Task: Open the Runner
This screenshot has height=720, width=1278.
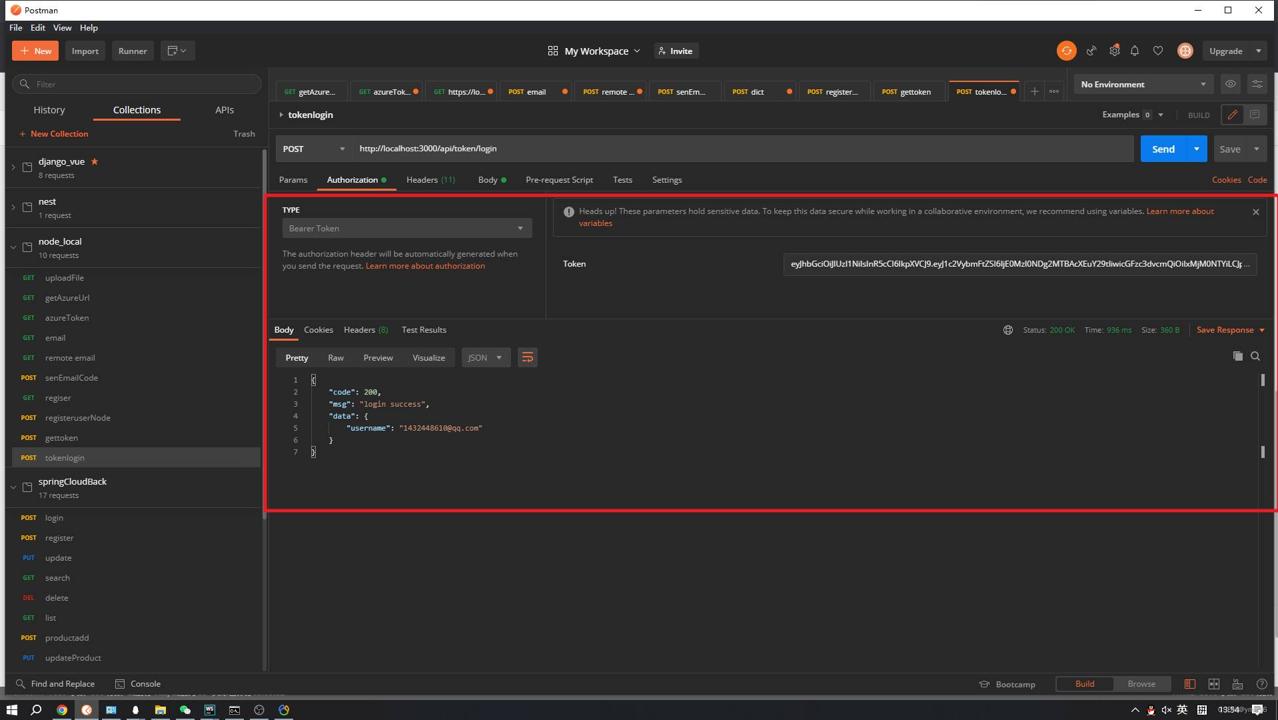Action: 132,51
